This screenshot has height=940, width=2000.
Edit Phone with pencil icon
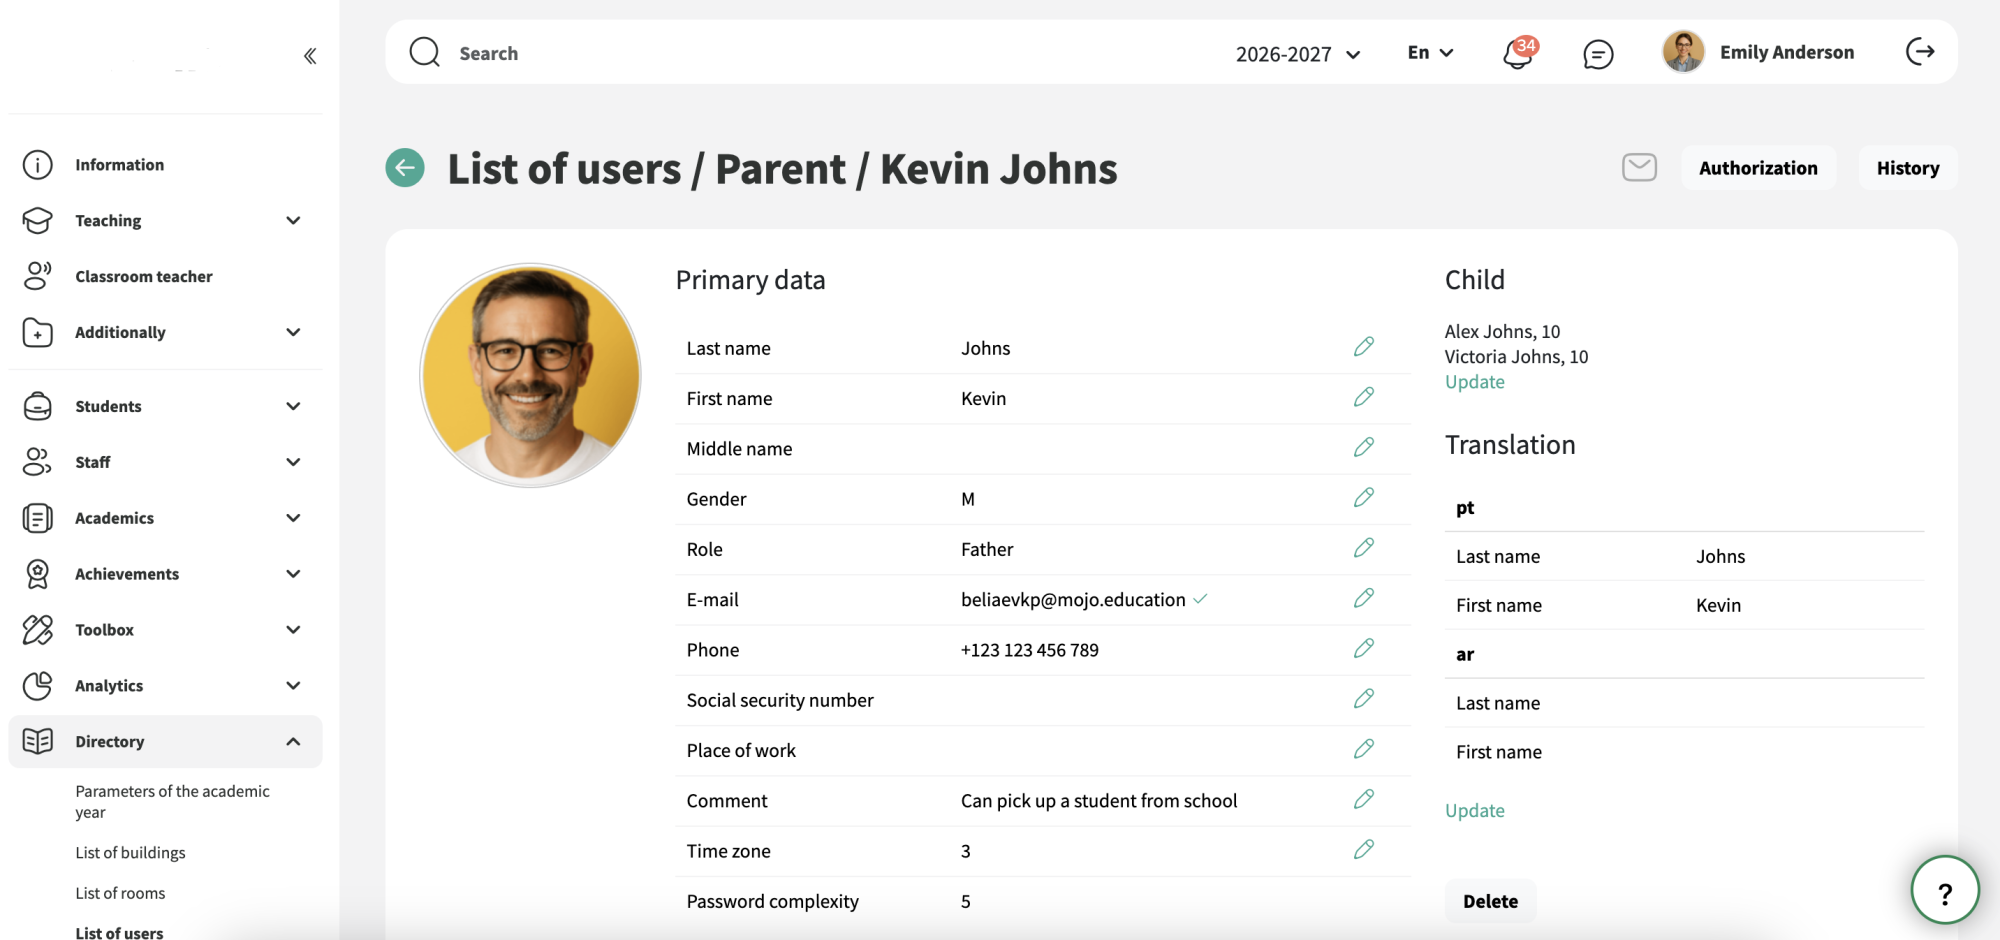tap(1364, 648)
